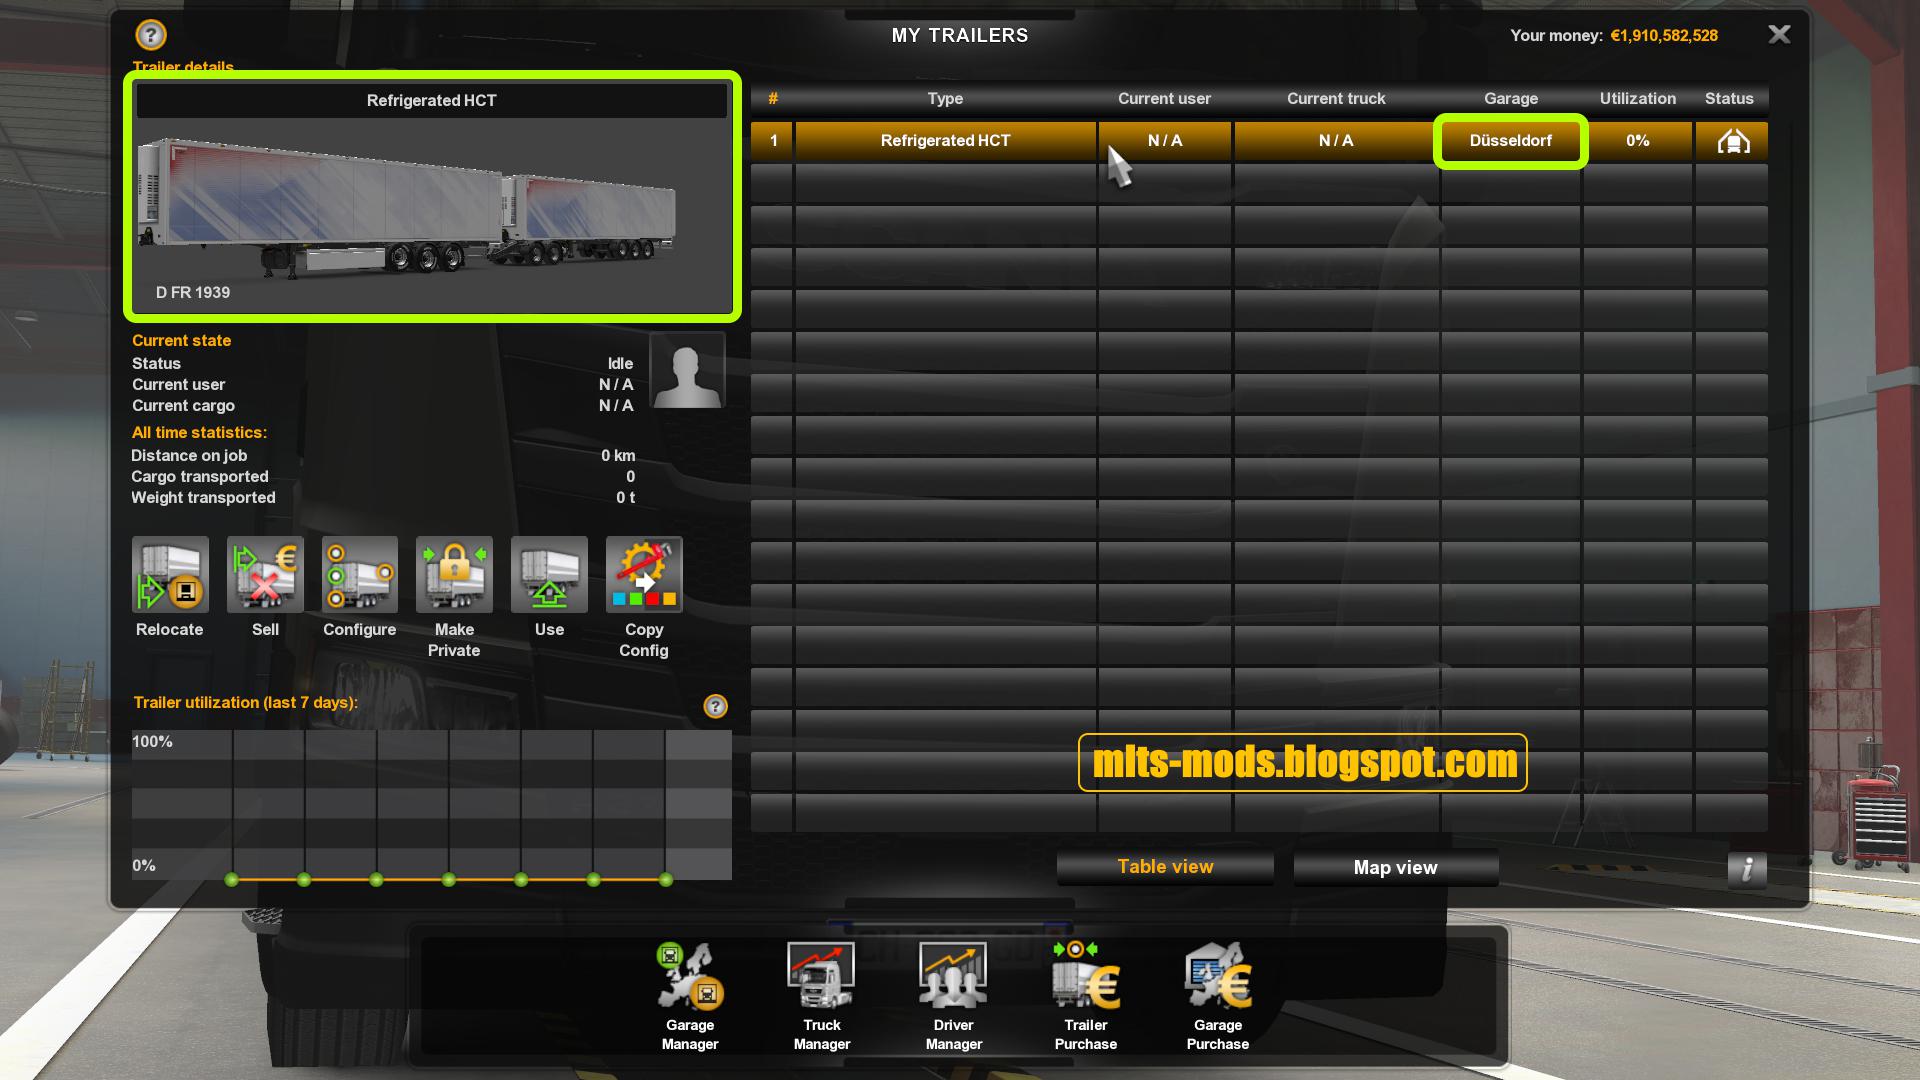Switch to Table view

[1165, 867]
